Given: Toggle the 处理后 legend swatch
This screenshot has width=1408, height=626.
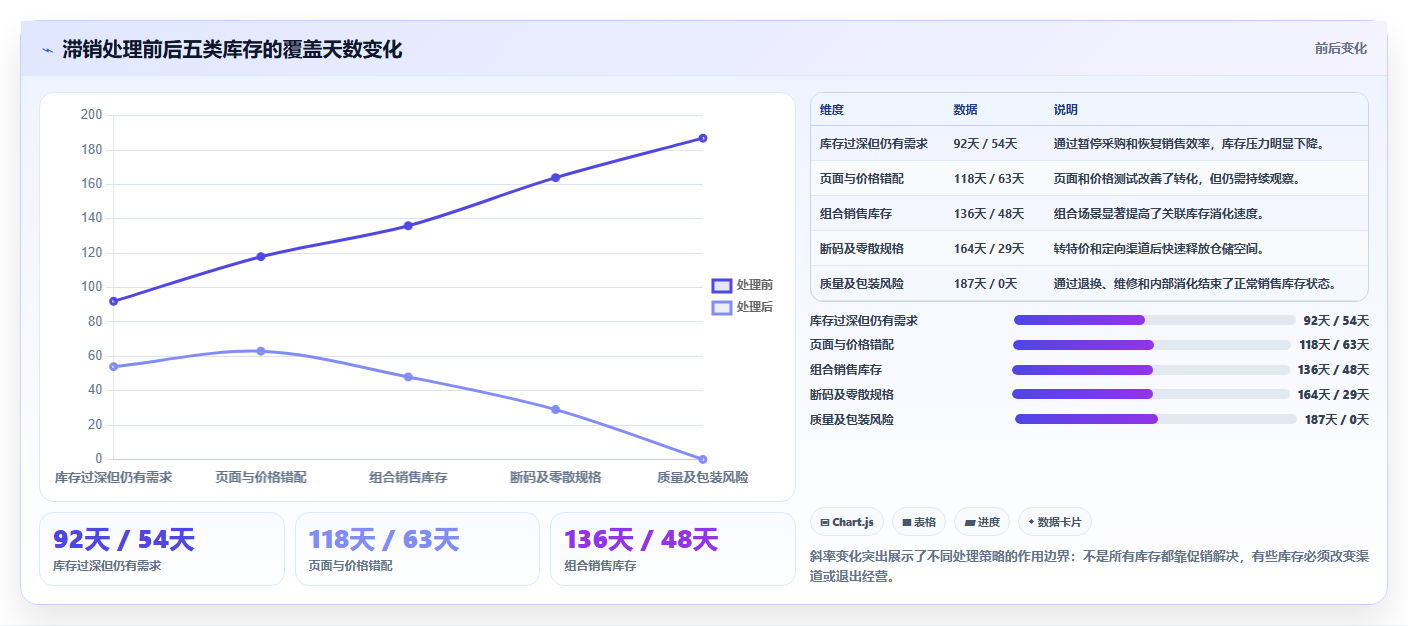Looking at the screenshot, I should pyautogui.click(x=721, y=307).
